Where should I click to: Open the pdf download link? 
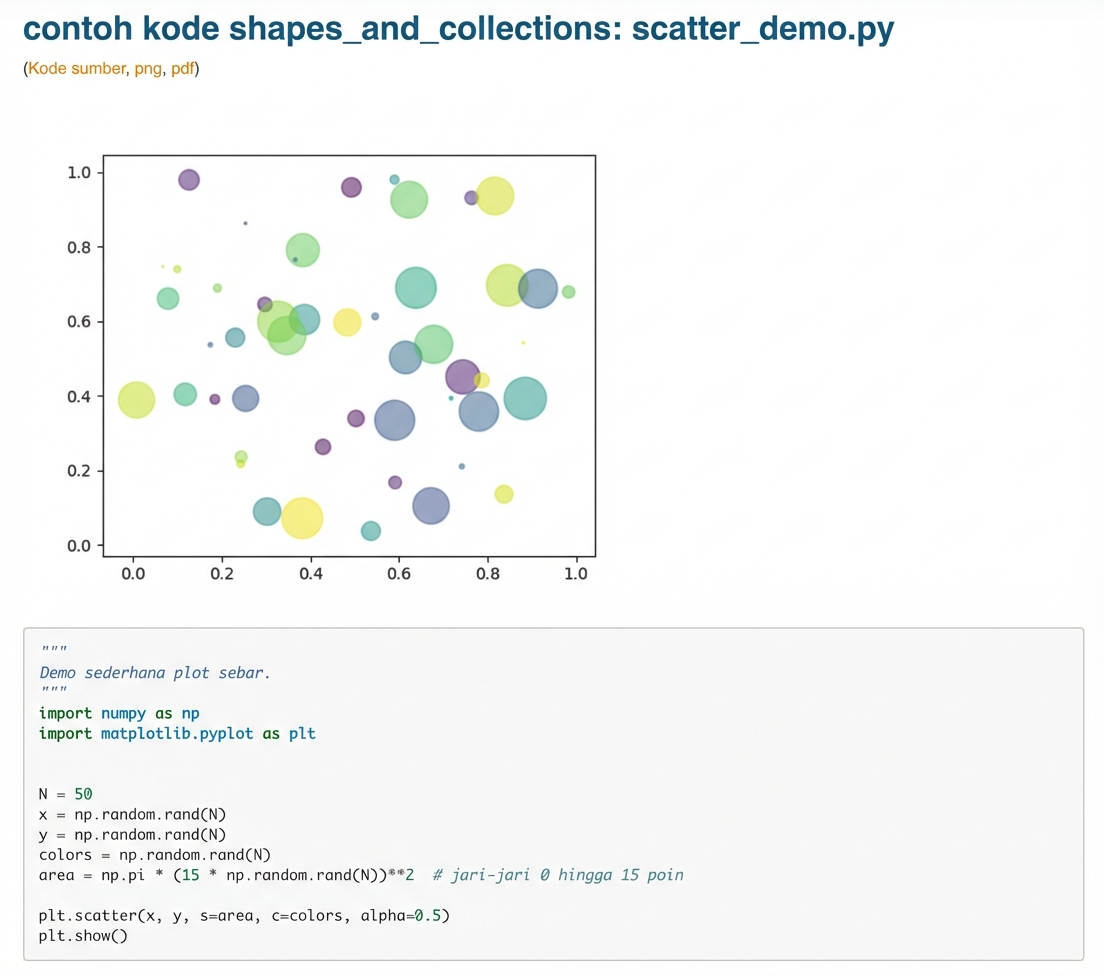(x=183, y=70)
